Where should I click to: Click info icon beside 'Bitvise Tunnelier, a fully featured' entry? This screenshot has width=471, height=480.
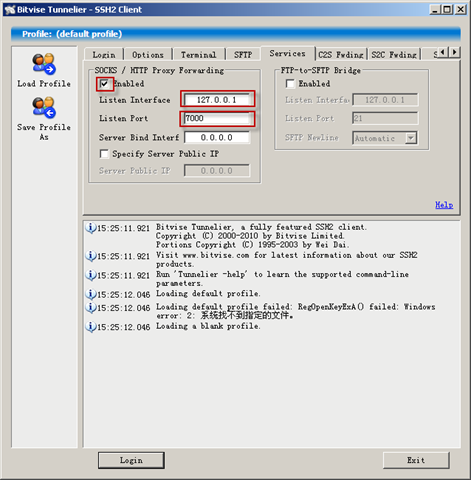click(x=91, y=228)
